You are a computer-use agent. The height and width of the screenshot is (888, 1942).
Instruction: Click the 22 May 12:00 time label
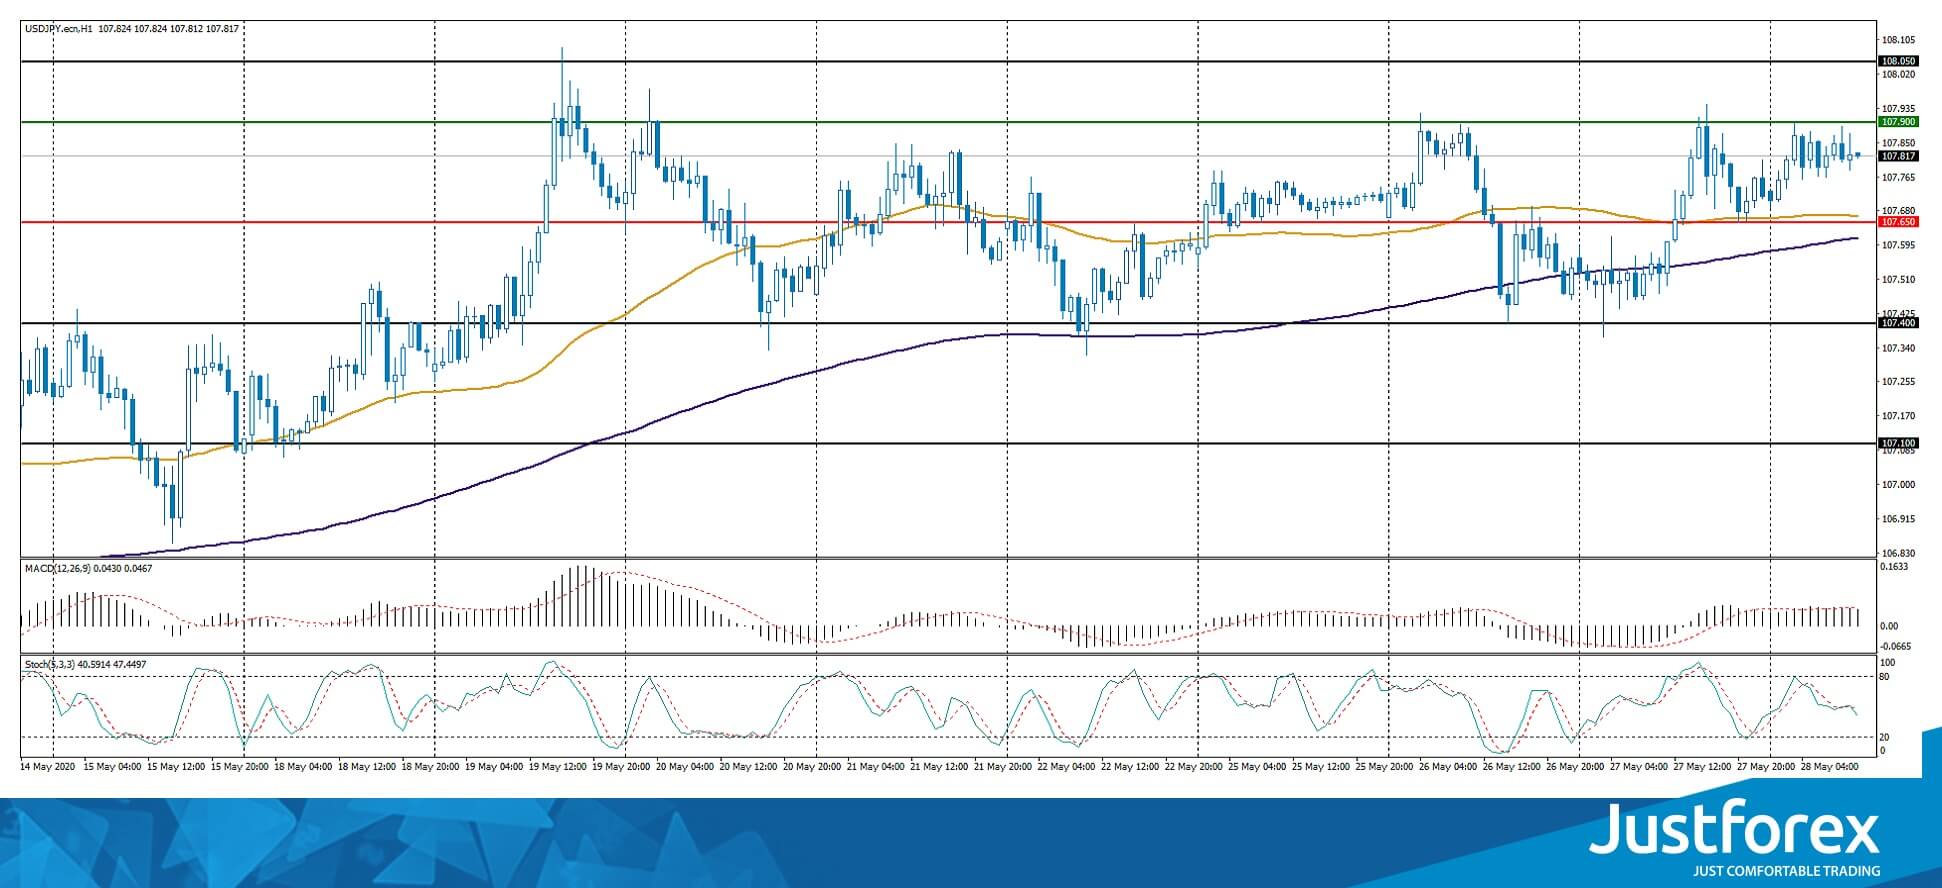(1130, 766)
